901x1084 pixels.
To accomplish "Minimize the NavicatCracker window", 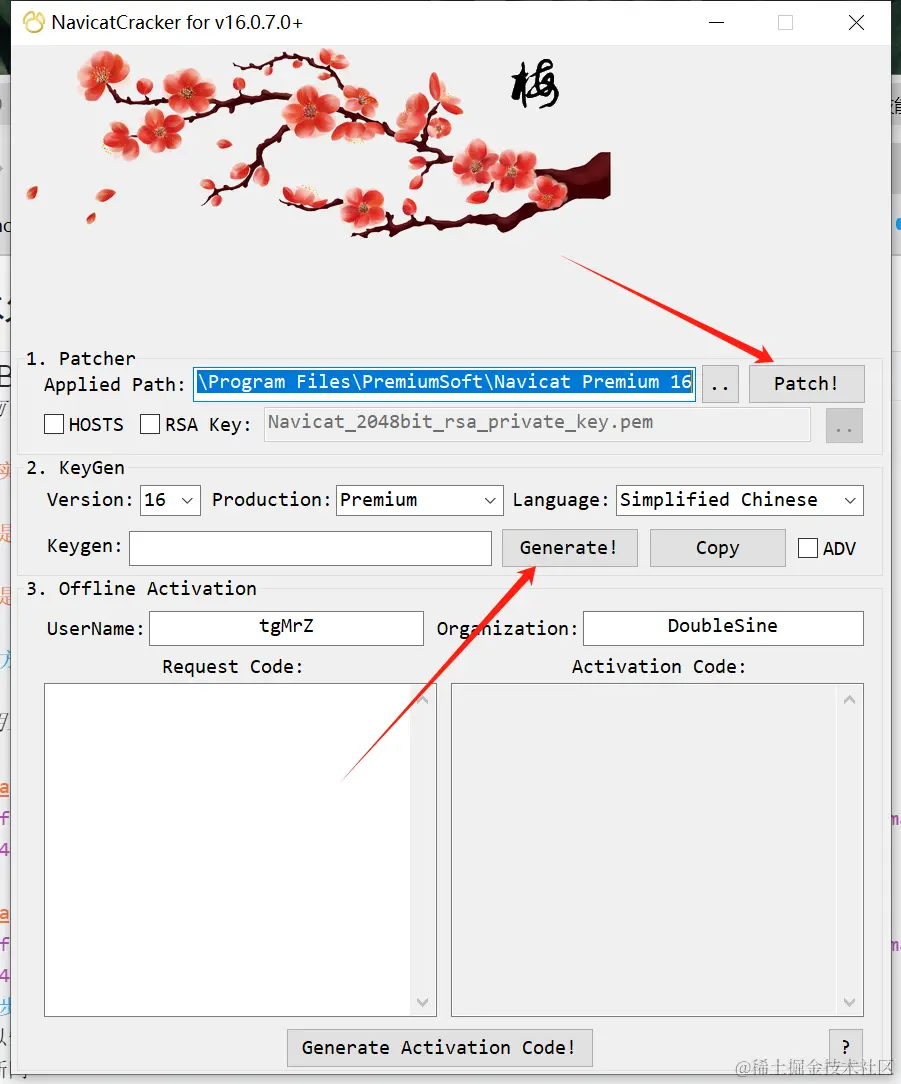I will 716,23.
